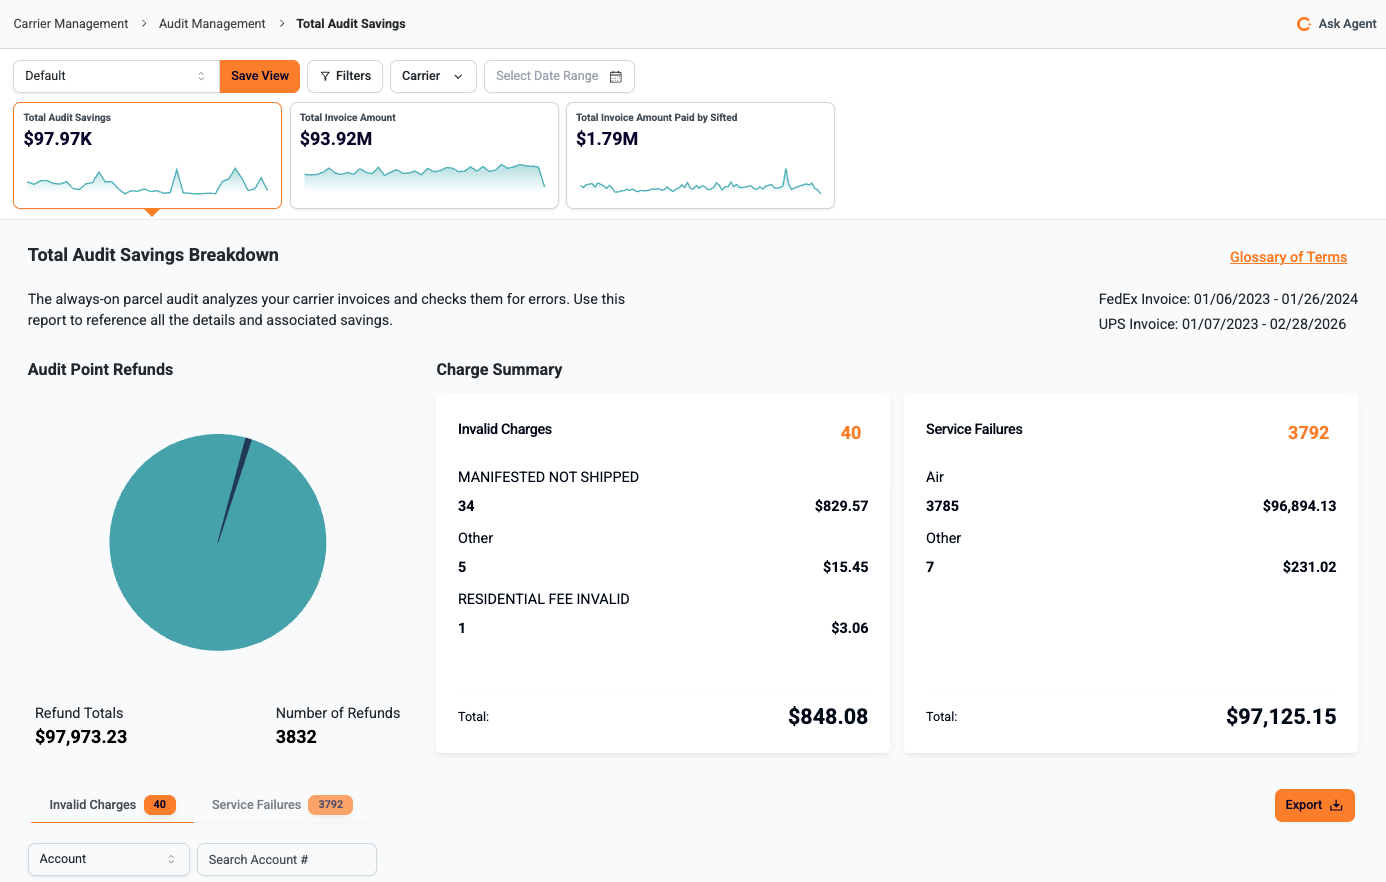The height and width of the screenshot is (882, 1386).
Task: Click the Search Account # field
Action: coord(286,859)
